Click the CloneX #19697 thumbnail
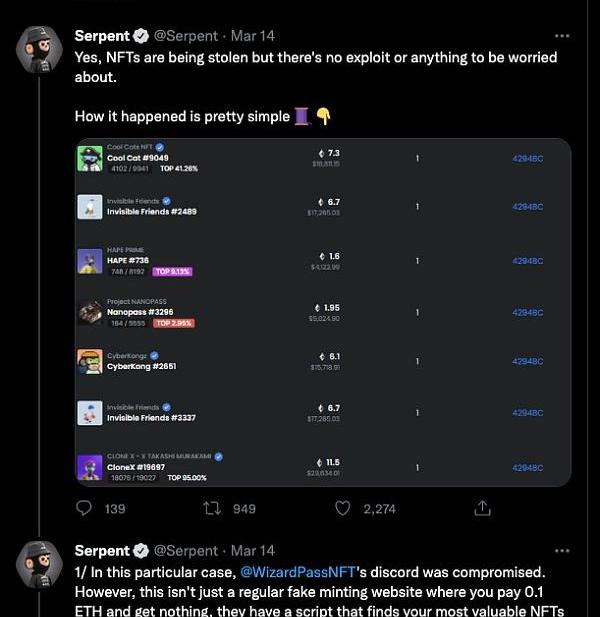This screenshot has width=600, height=617. point(90,467)
